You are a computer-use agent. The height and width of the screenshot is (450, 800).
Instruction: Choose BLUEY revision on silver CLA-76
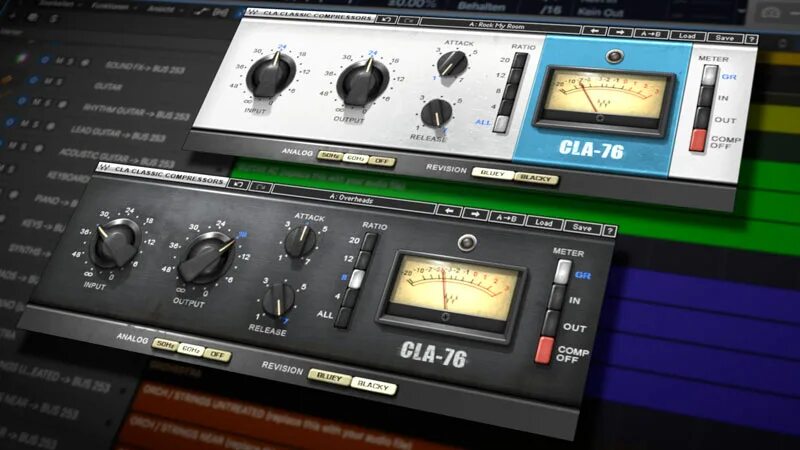[x=492, y=173]
